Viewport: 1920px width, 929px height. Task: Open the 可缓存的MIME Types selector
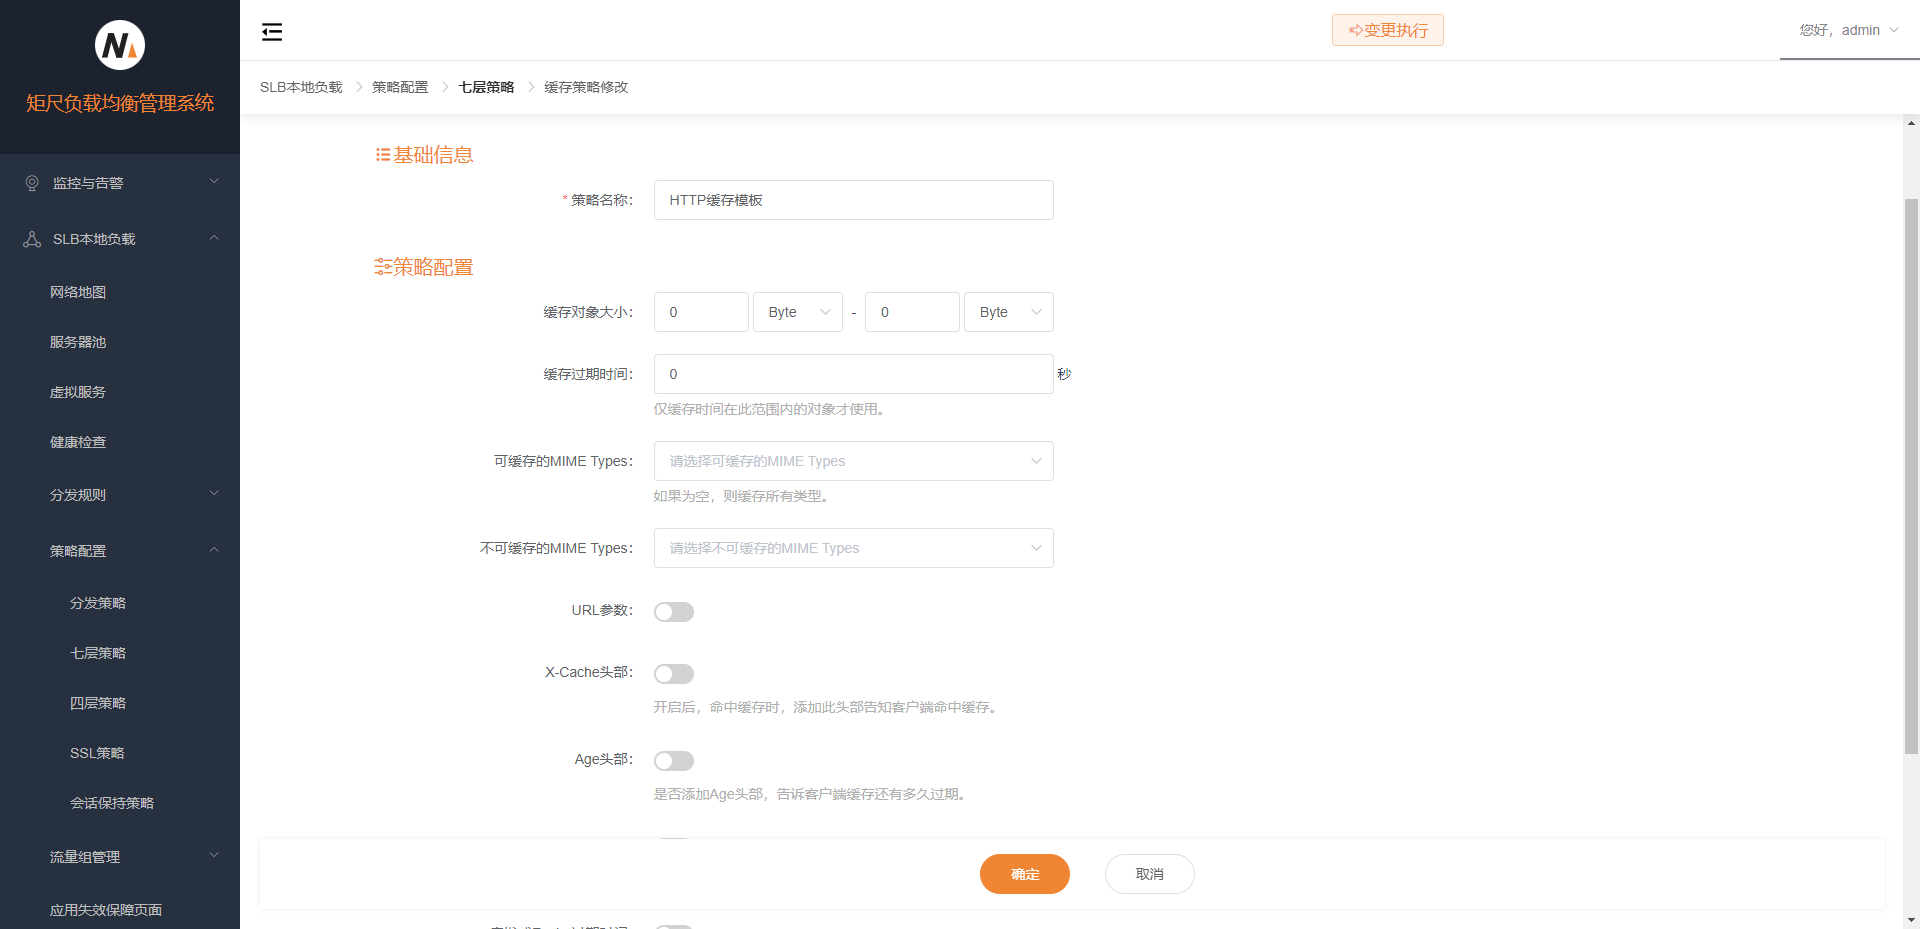852,461
